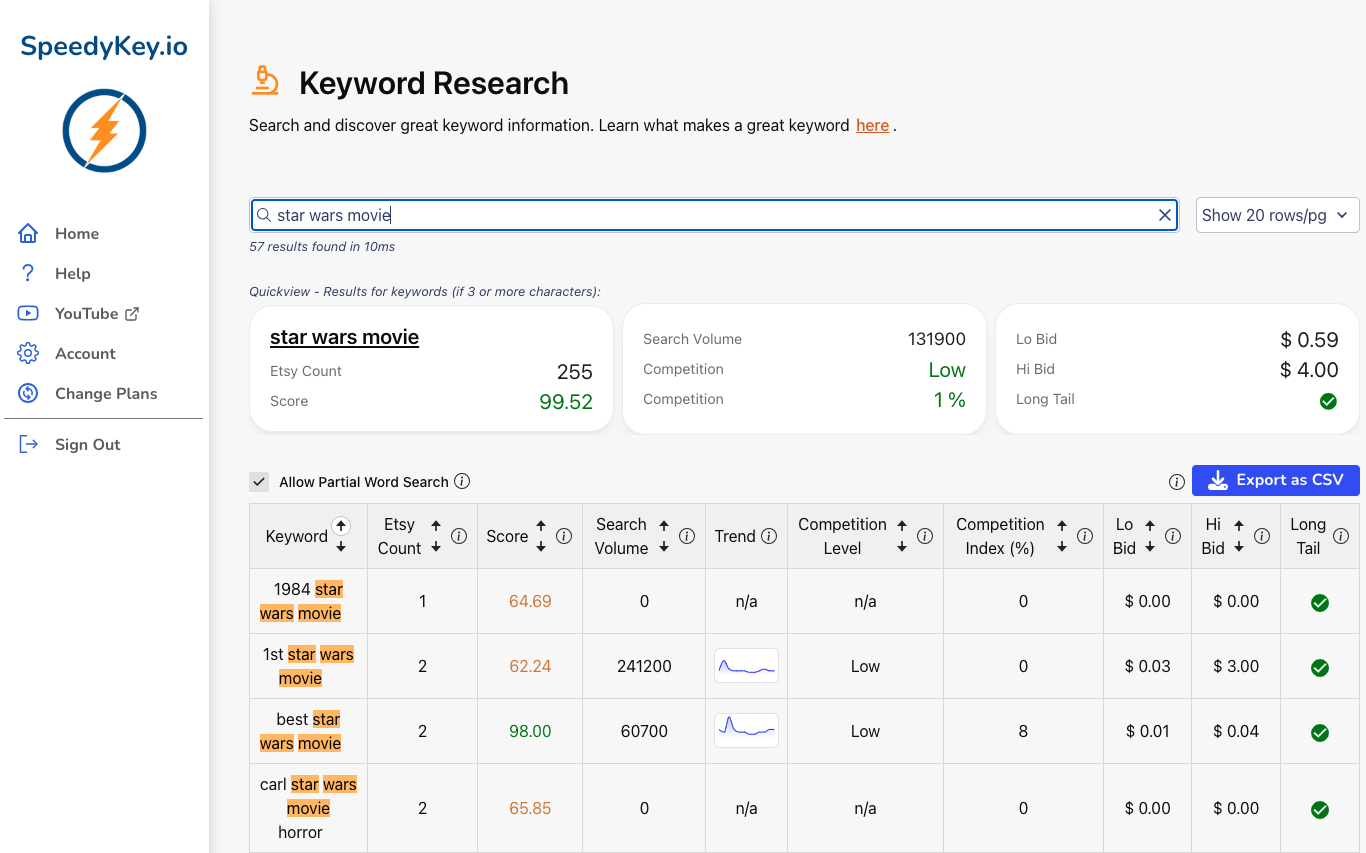
Task: Export results as CSV
Action: 1275,480
